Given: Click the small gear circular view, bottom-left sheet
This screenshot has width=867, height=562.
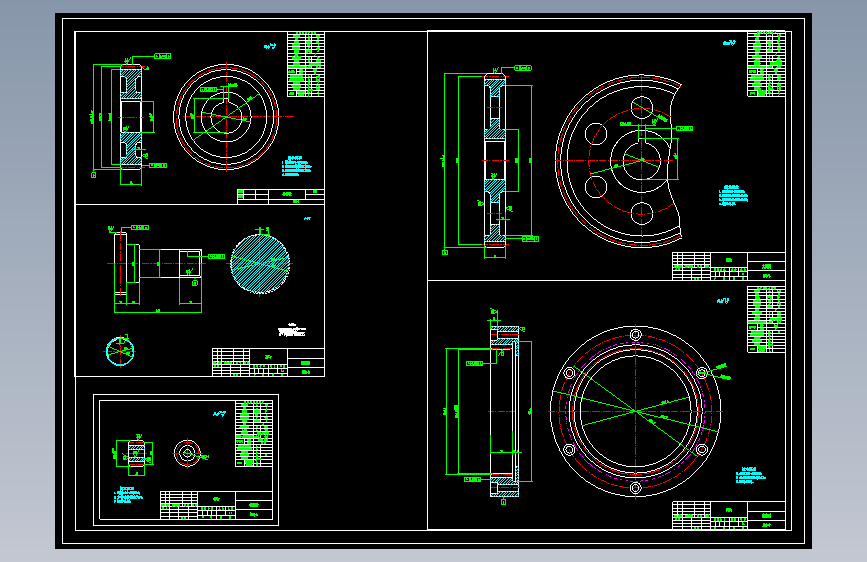Looking at the screenshot, I should 187,454.
